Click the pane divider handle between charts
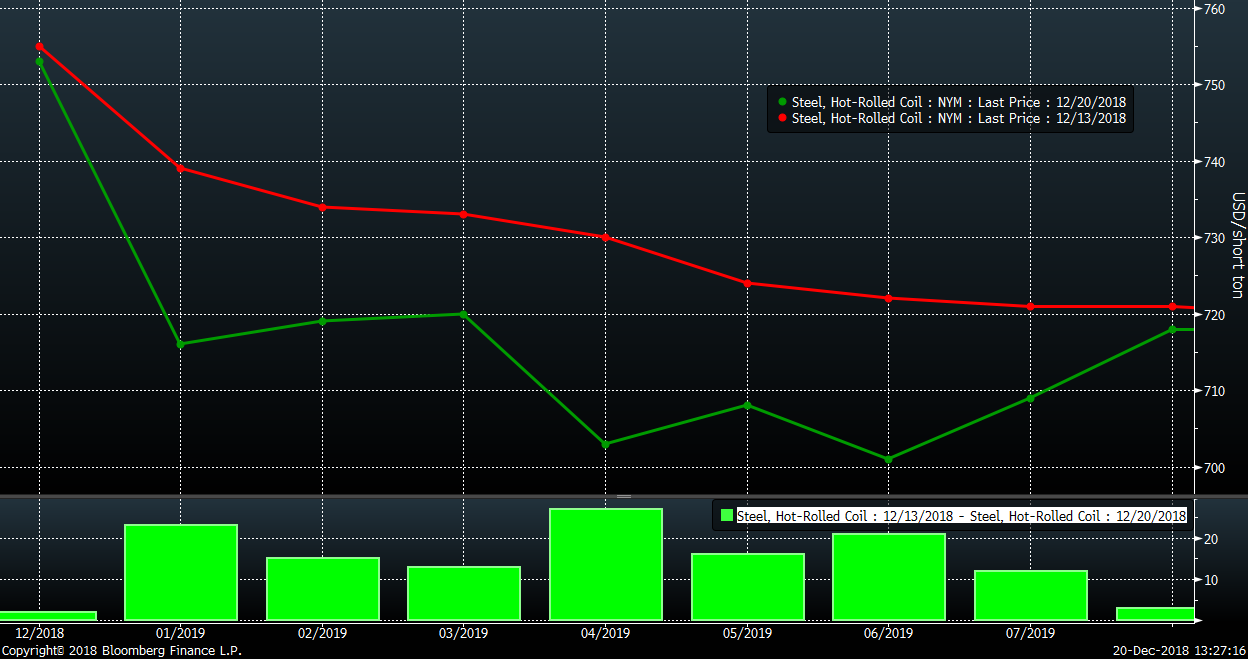The width and height of the screenshot is (1248, 659). 624,496
